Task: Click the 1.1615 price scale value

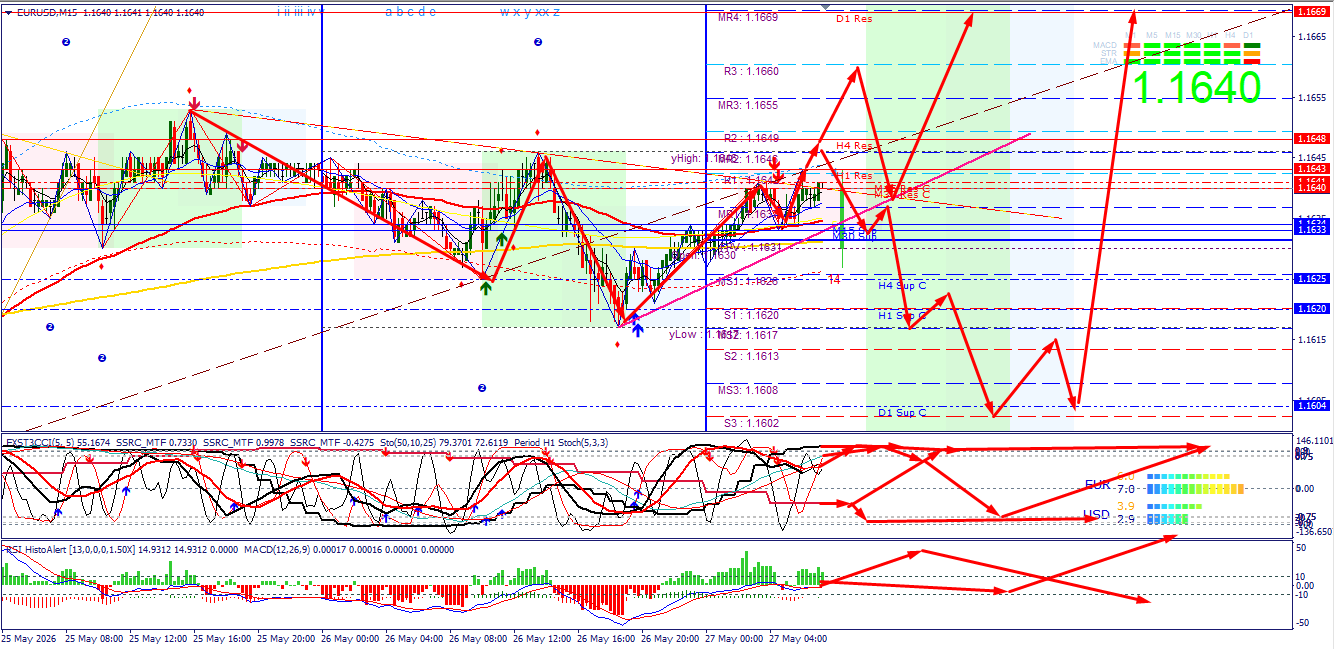Action: pyautogui.click(x=1312, y=340)
